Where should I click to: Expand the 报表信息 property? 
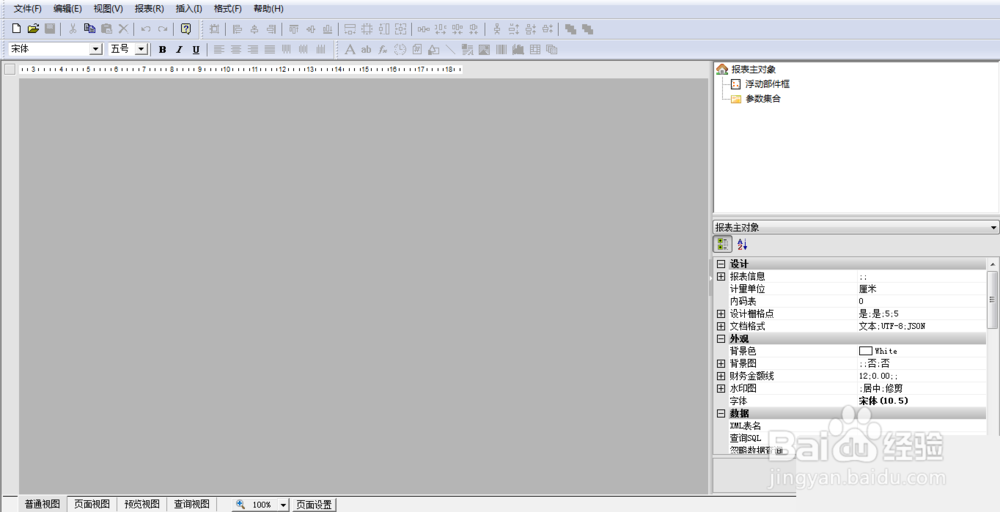pos(721,276)
